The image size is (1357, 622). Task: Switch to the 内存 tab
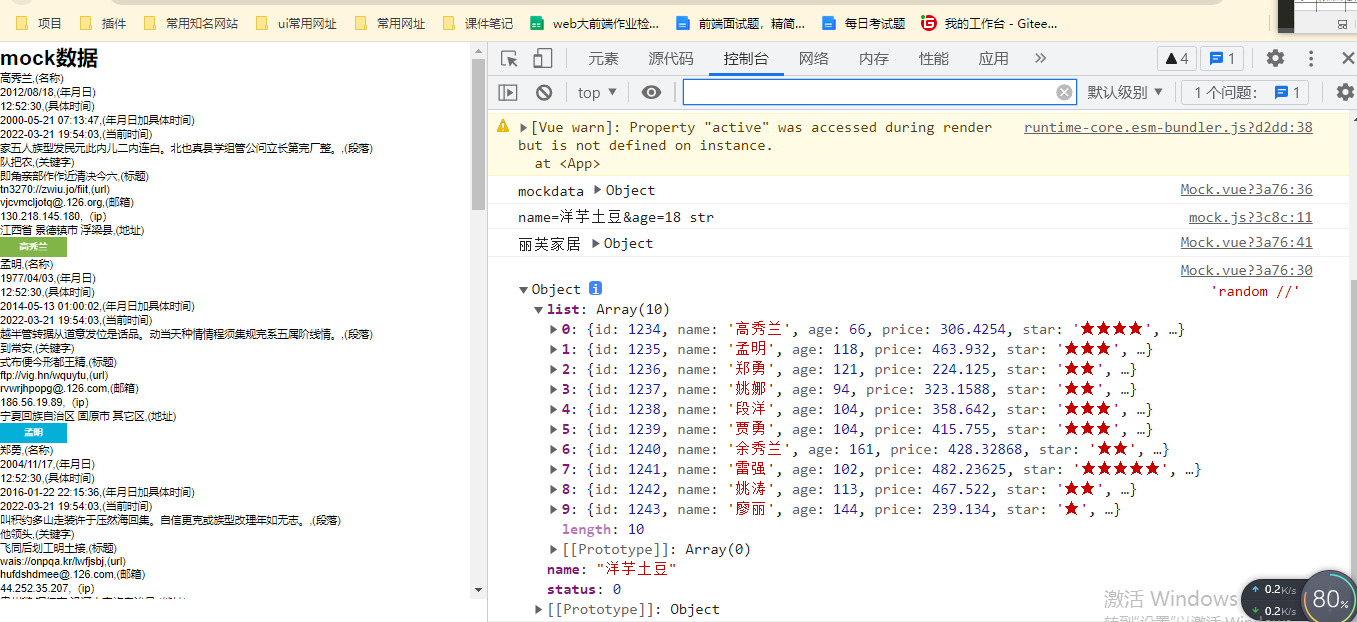(x=873, y=59)
